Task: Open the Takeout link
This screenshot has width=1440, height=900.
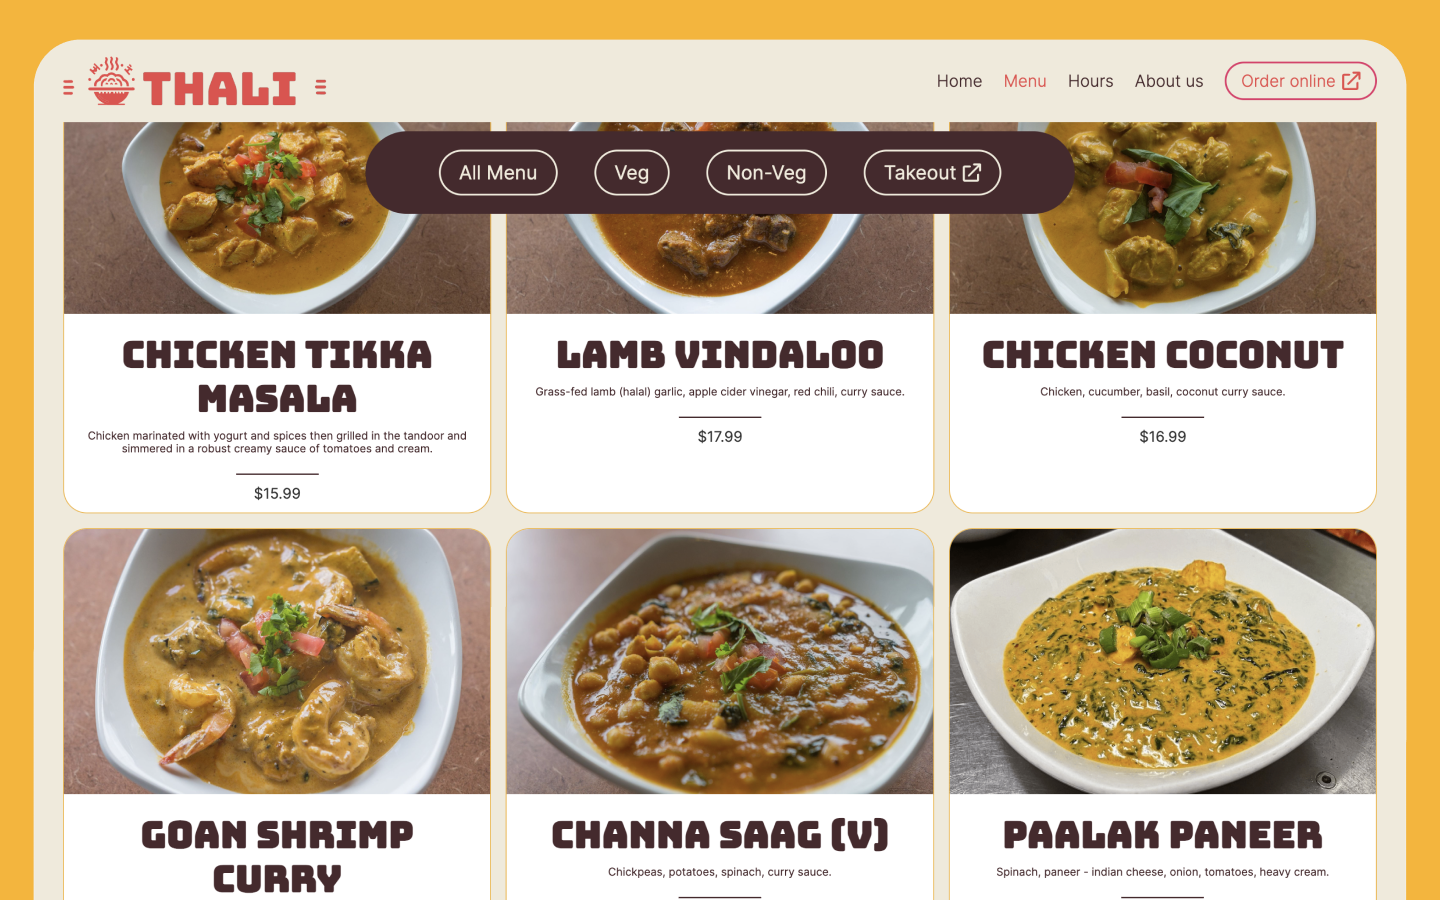Action: pyautogui.click(x=932, y=173)
